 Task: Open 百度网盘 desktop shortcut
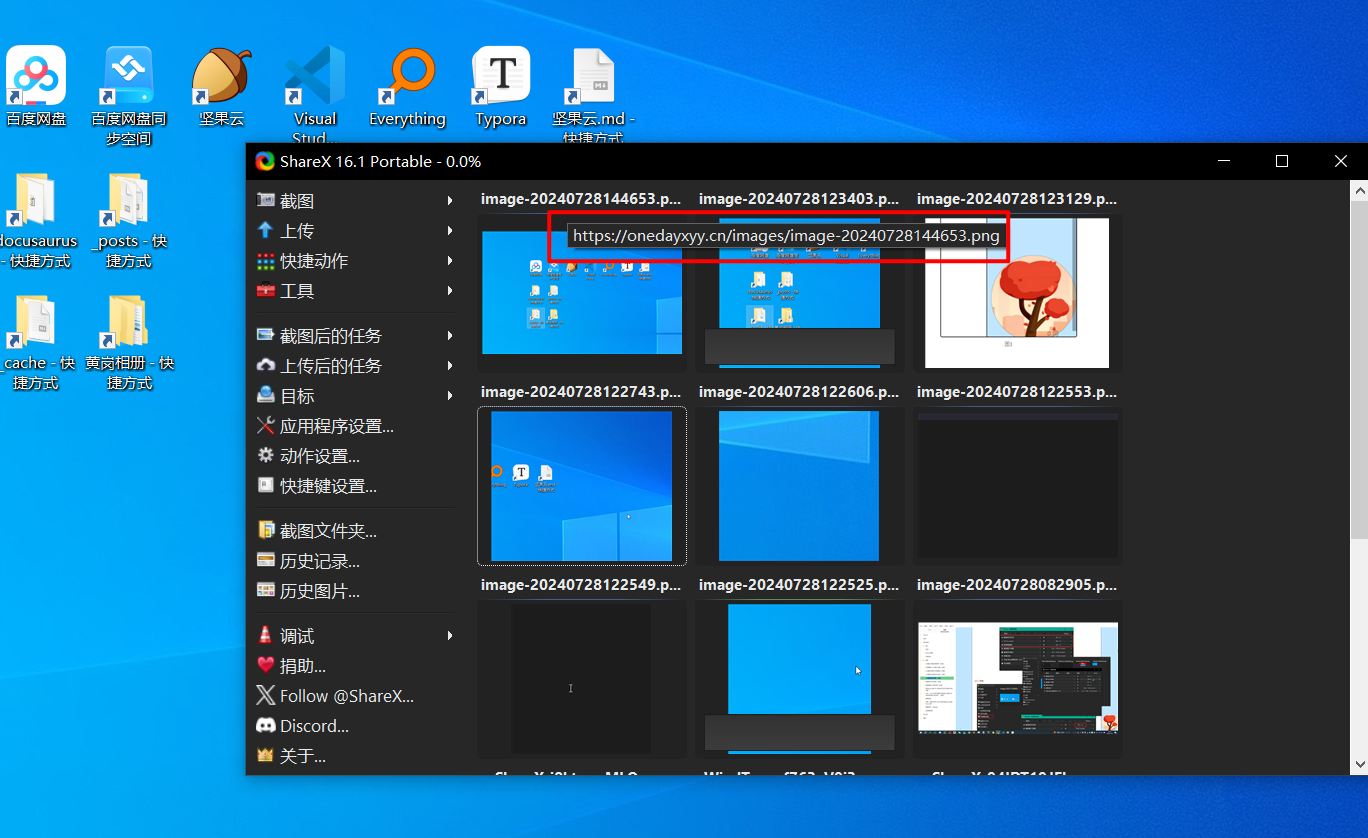click(x=36, y=86)
